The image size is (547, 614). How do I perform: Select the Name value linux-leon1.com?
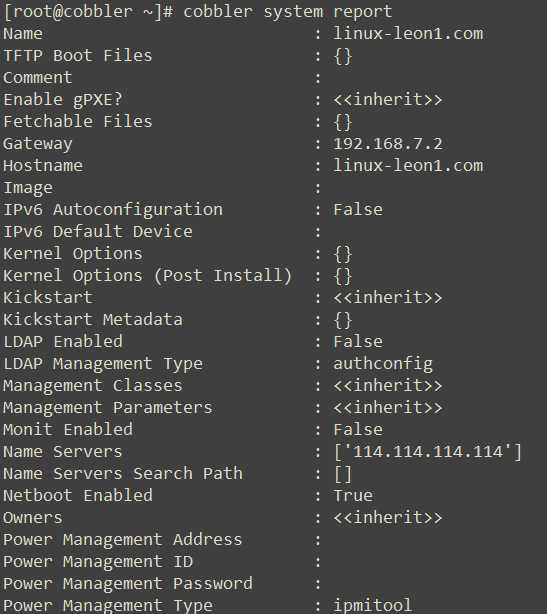(408, 33)
